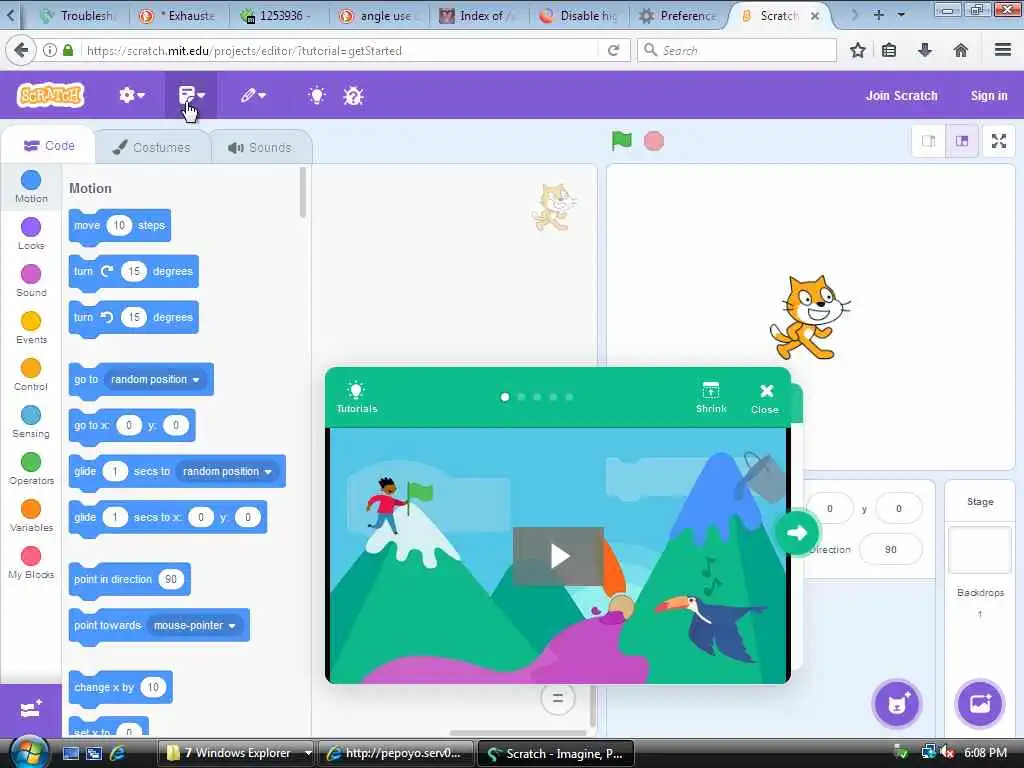Select the Control blocks category
The image size is (1024, 768).
pyautogui.click(x=31, y=375)
